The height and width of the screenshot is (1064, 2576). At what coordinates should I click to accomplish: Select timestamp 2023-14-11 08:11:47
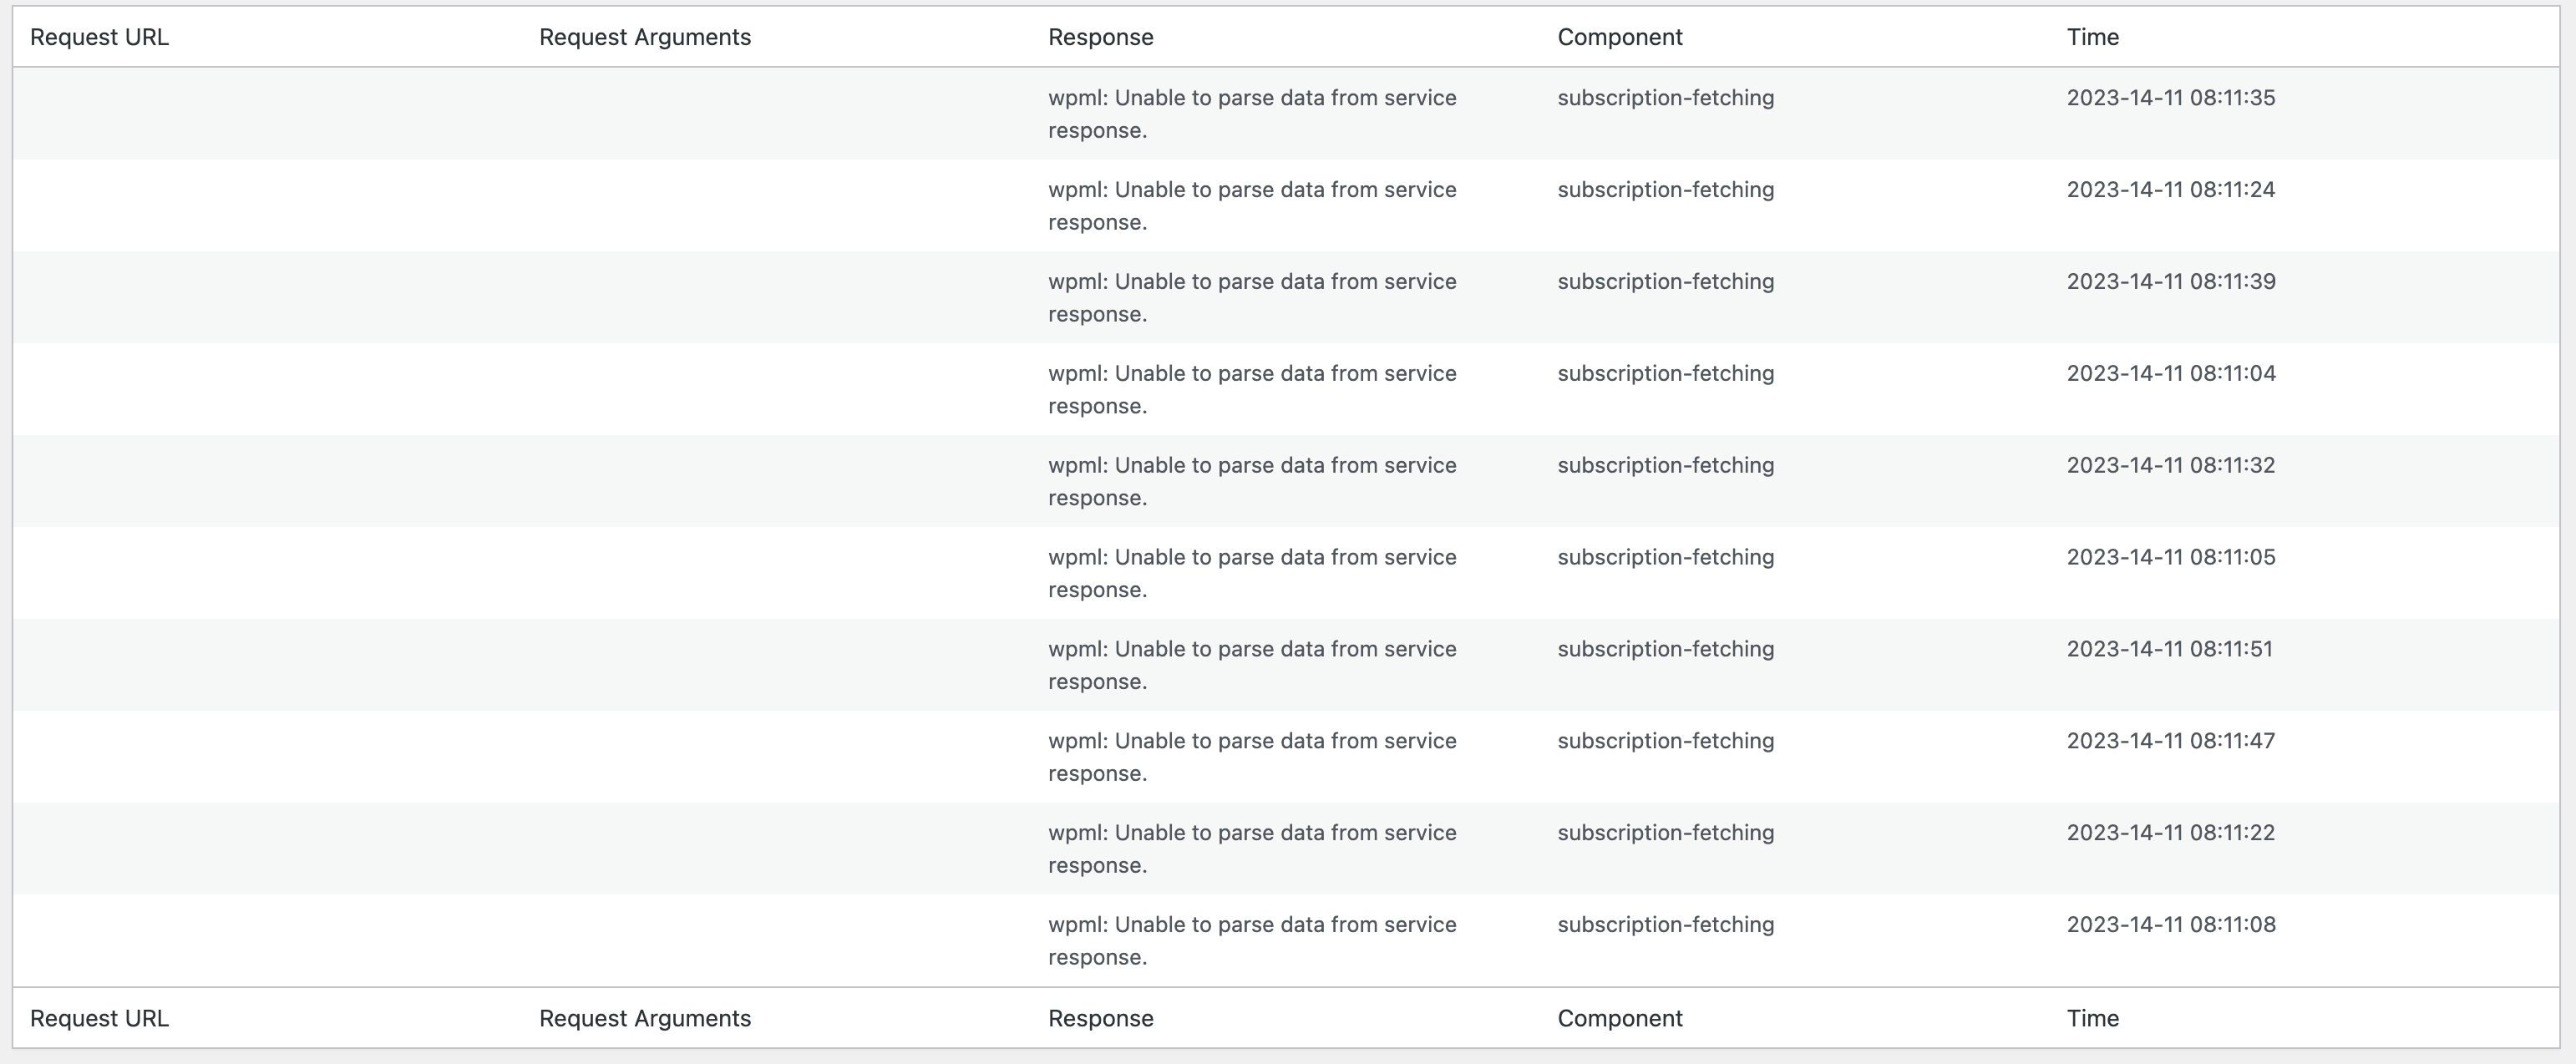2171,742
